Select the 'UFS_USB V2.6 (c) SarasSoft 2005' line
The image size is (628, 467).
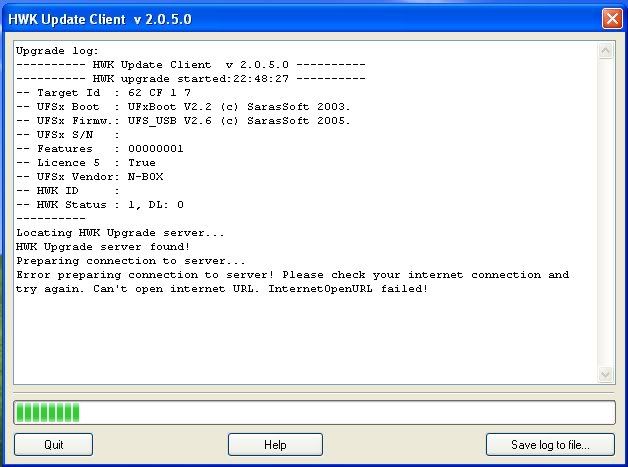[x=183, y=121]
